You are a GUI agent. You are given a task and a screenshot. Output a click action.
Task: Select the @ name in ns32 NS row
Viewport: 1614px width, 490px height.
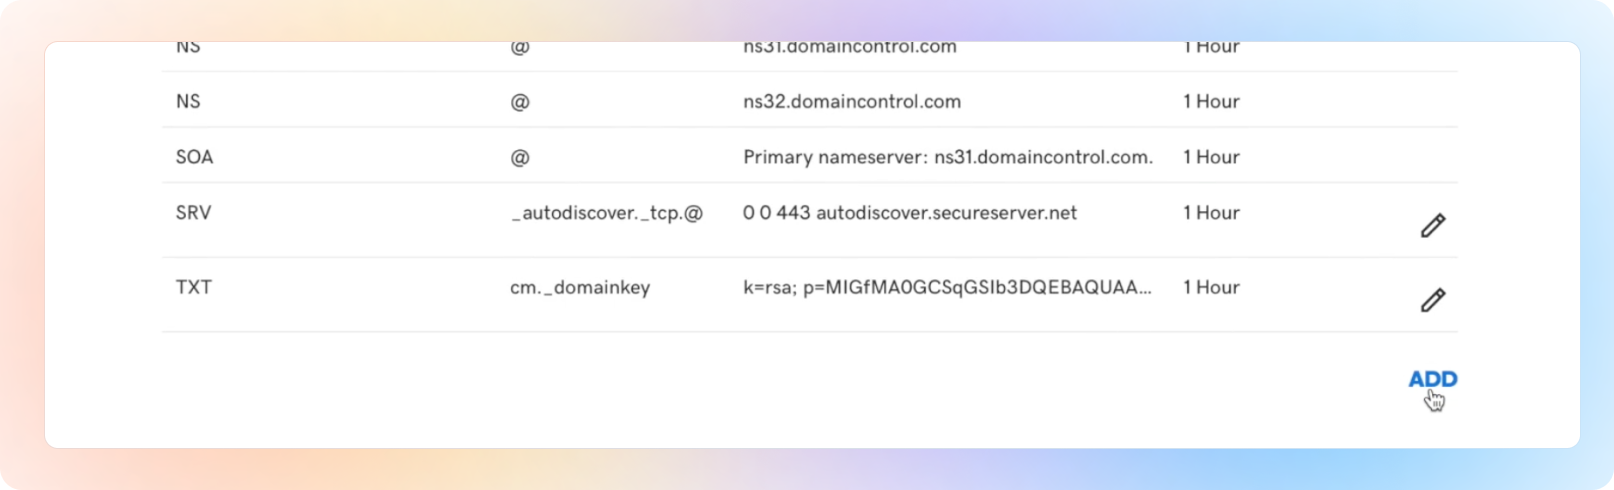(x=520, y=101)
